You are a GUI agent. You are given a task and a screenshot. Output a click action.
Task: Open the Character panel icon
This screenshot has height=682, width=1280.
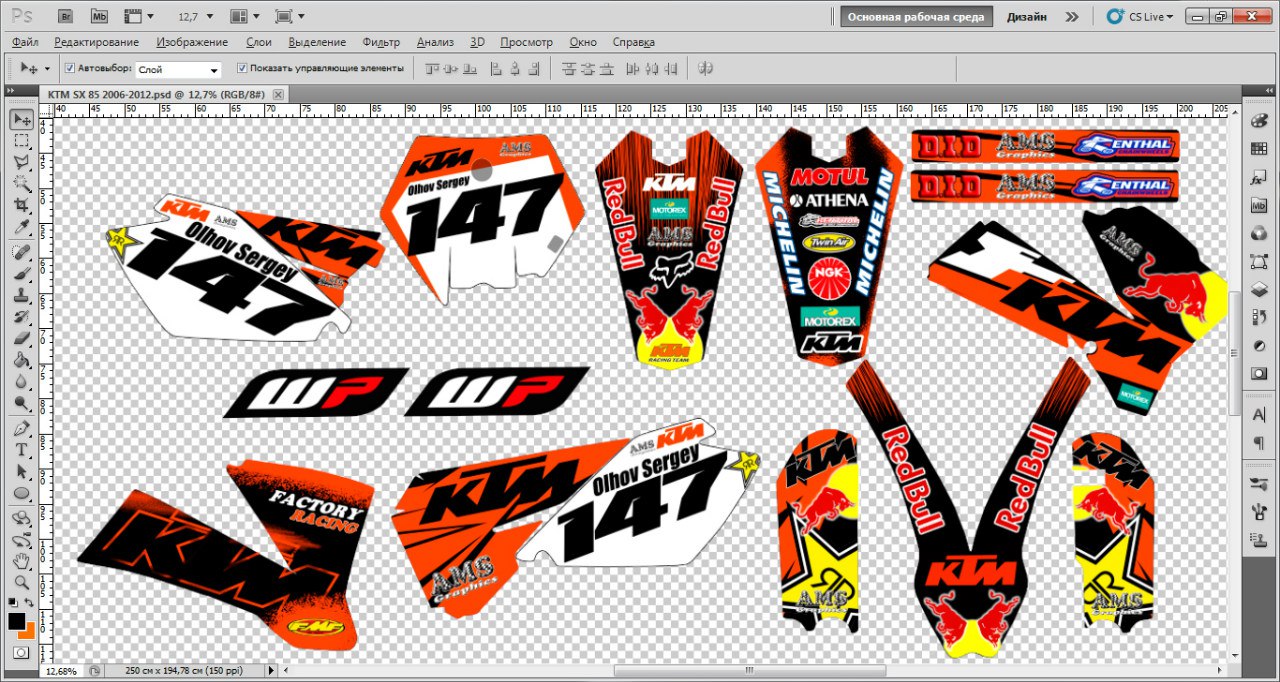click(1259, 414)
